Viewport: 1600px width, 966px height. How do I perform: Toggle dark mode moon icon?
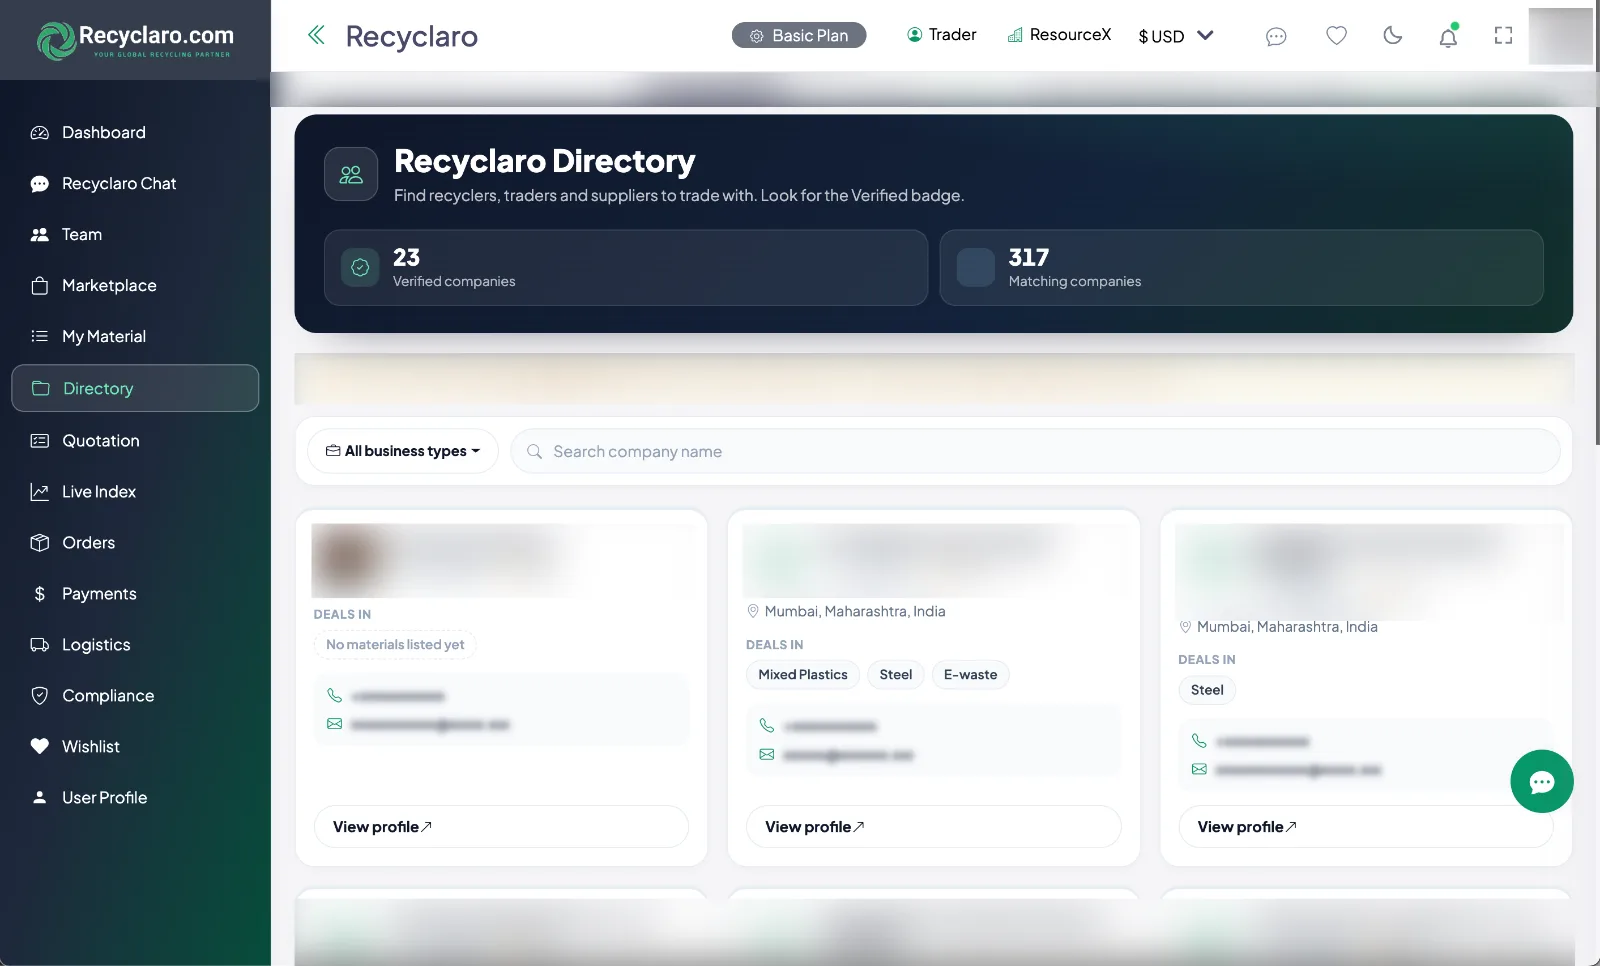[1392, 36]
